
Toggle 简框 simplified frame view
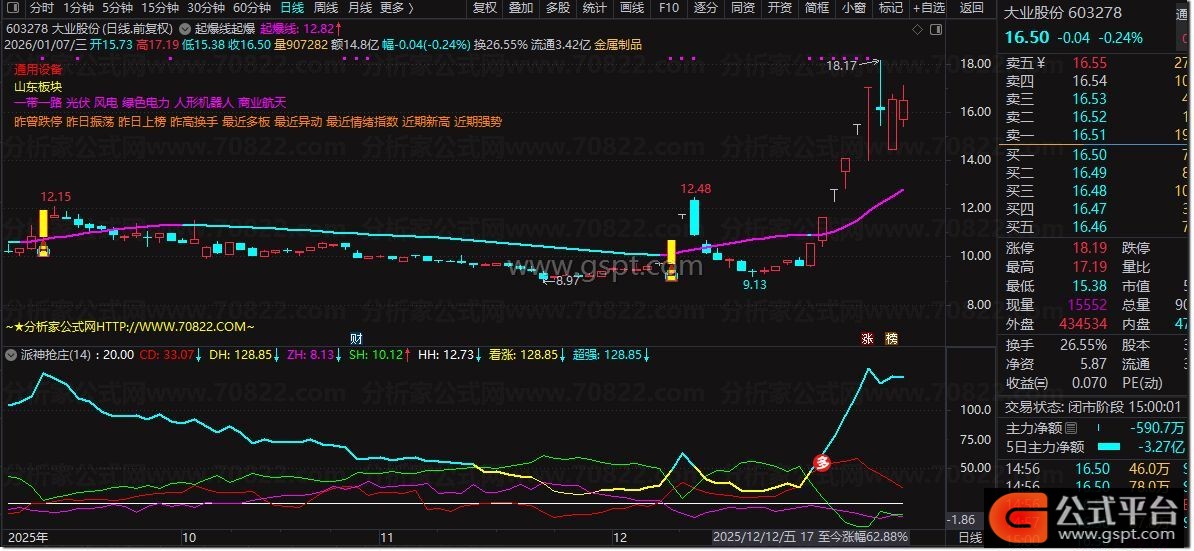(x=817, y=8)
